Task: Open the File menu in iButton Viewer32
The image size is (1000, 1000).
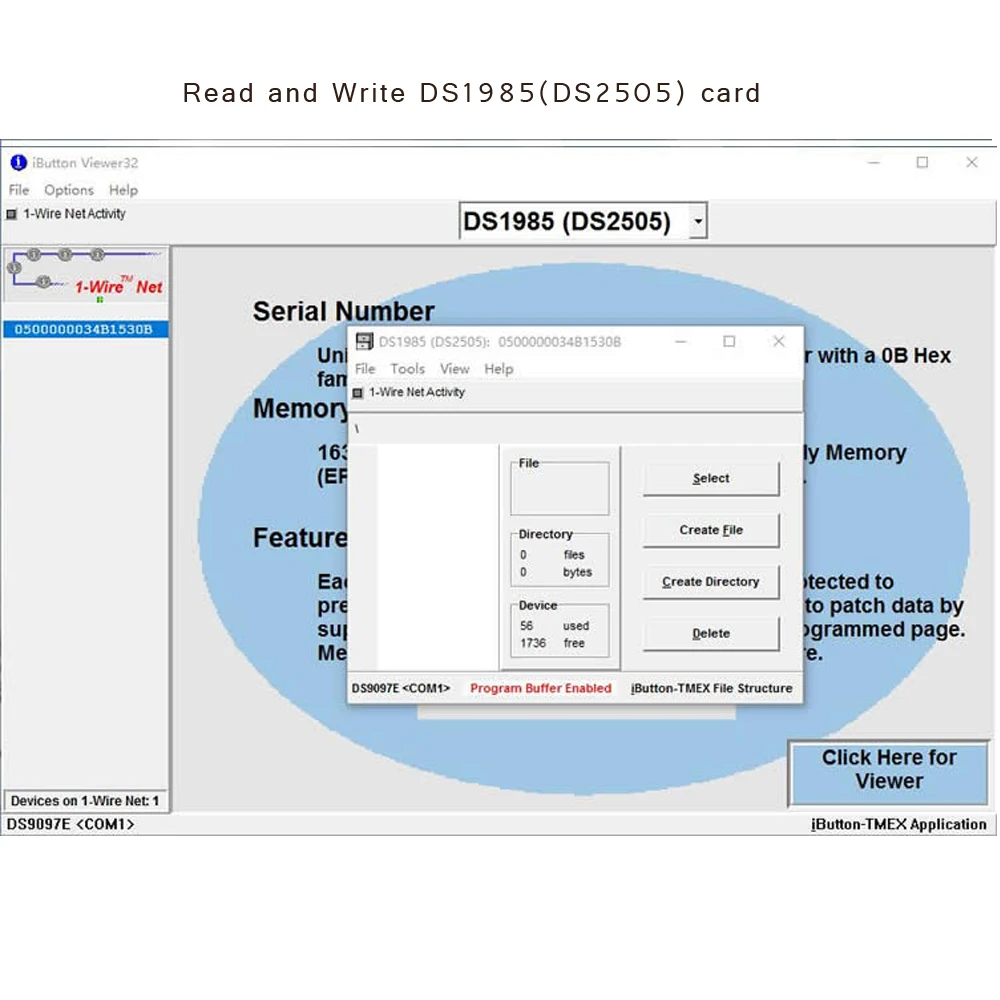Action: pyautogui.click(x=18, y=190)
